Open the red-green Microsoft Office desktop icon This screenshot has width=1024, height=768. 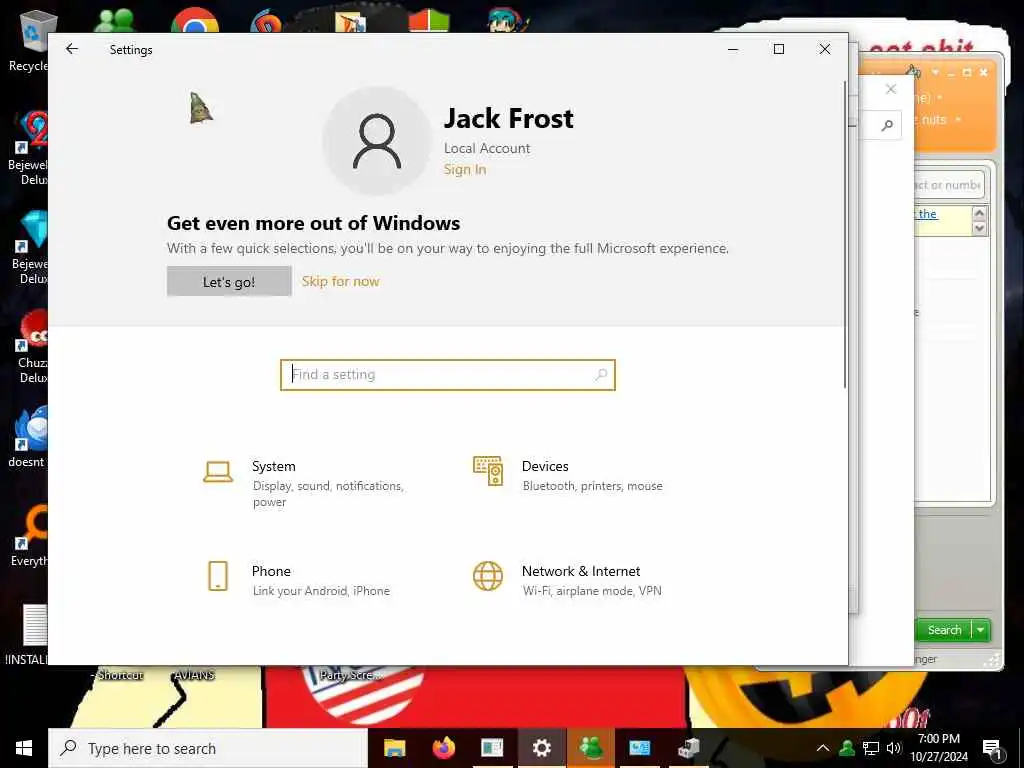(429, 20)
